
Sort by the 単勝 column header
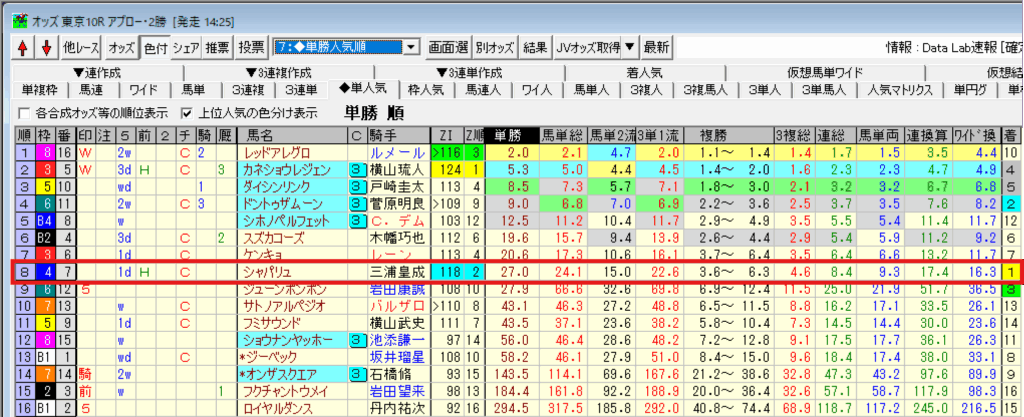507,134
